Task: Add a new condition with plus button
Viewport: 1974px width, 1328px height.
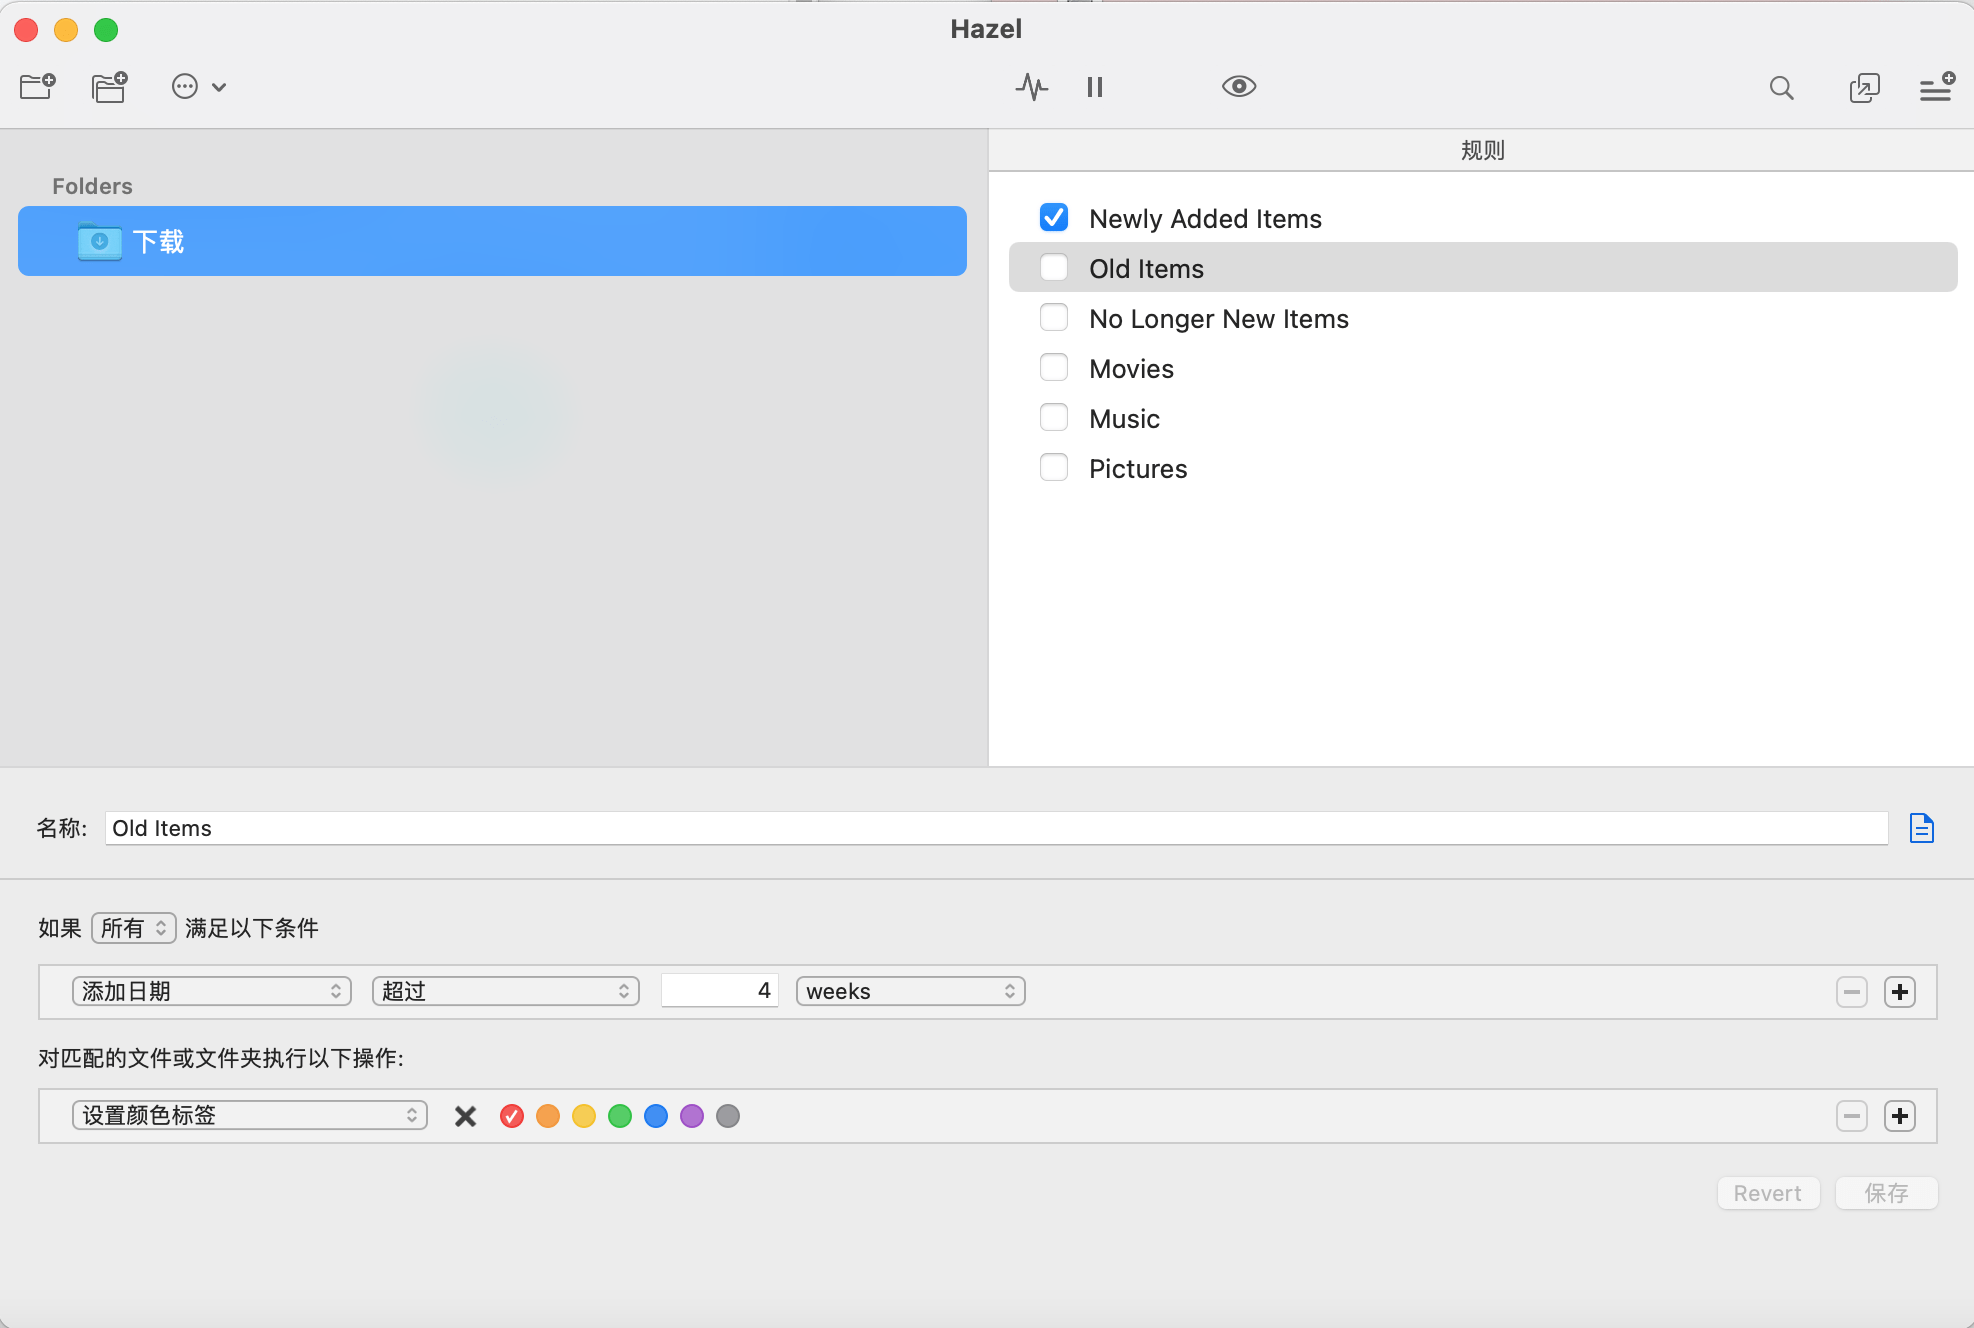Action: click(x=1899, y=992)
